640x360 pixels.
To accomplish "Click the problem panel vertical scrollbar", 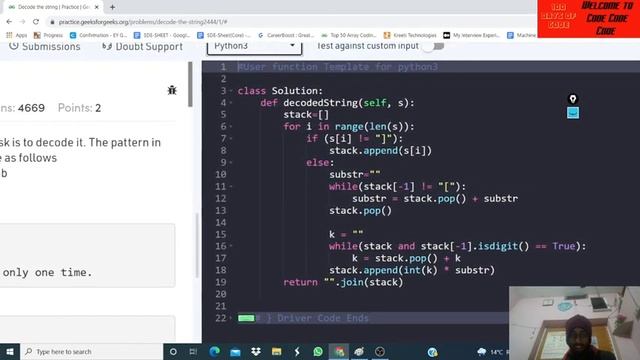I will coord(190,84).
